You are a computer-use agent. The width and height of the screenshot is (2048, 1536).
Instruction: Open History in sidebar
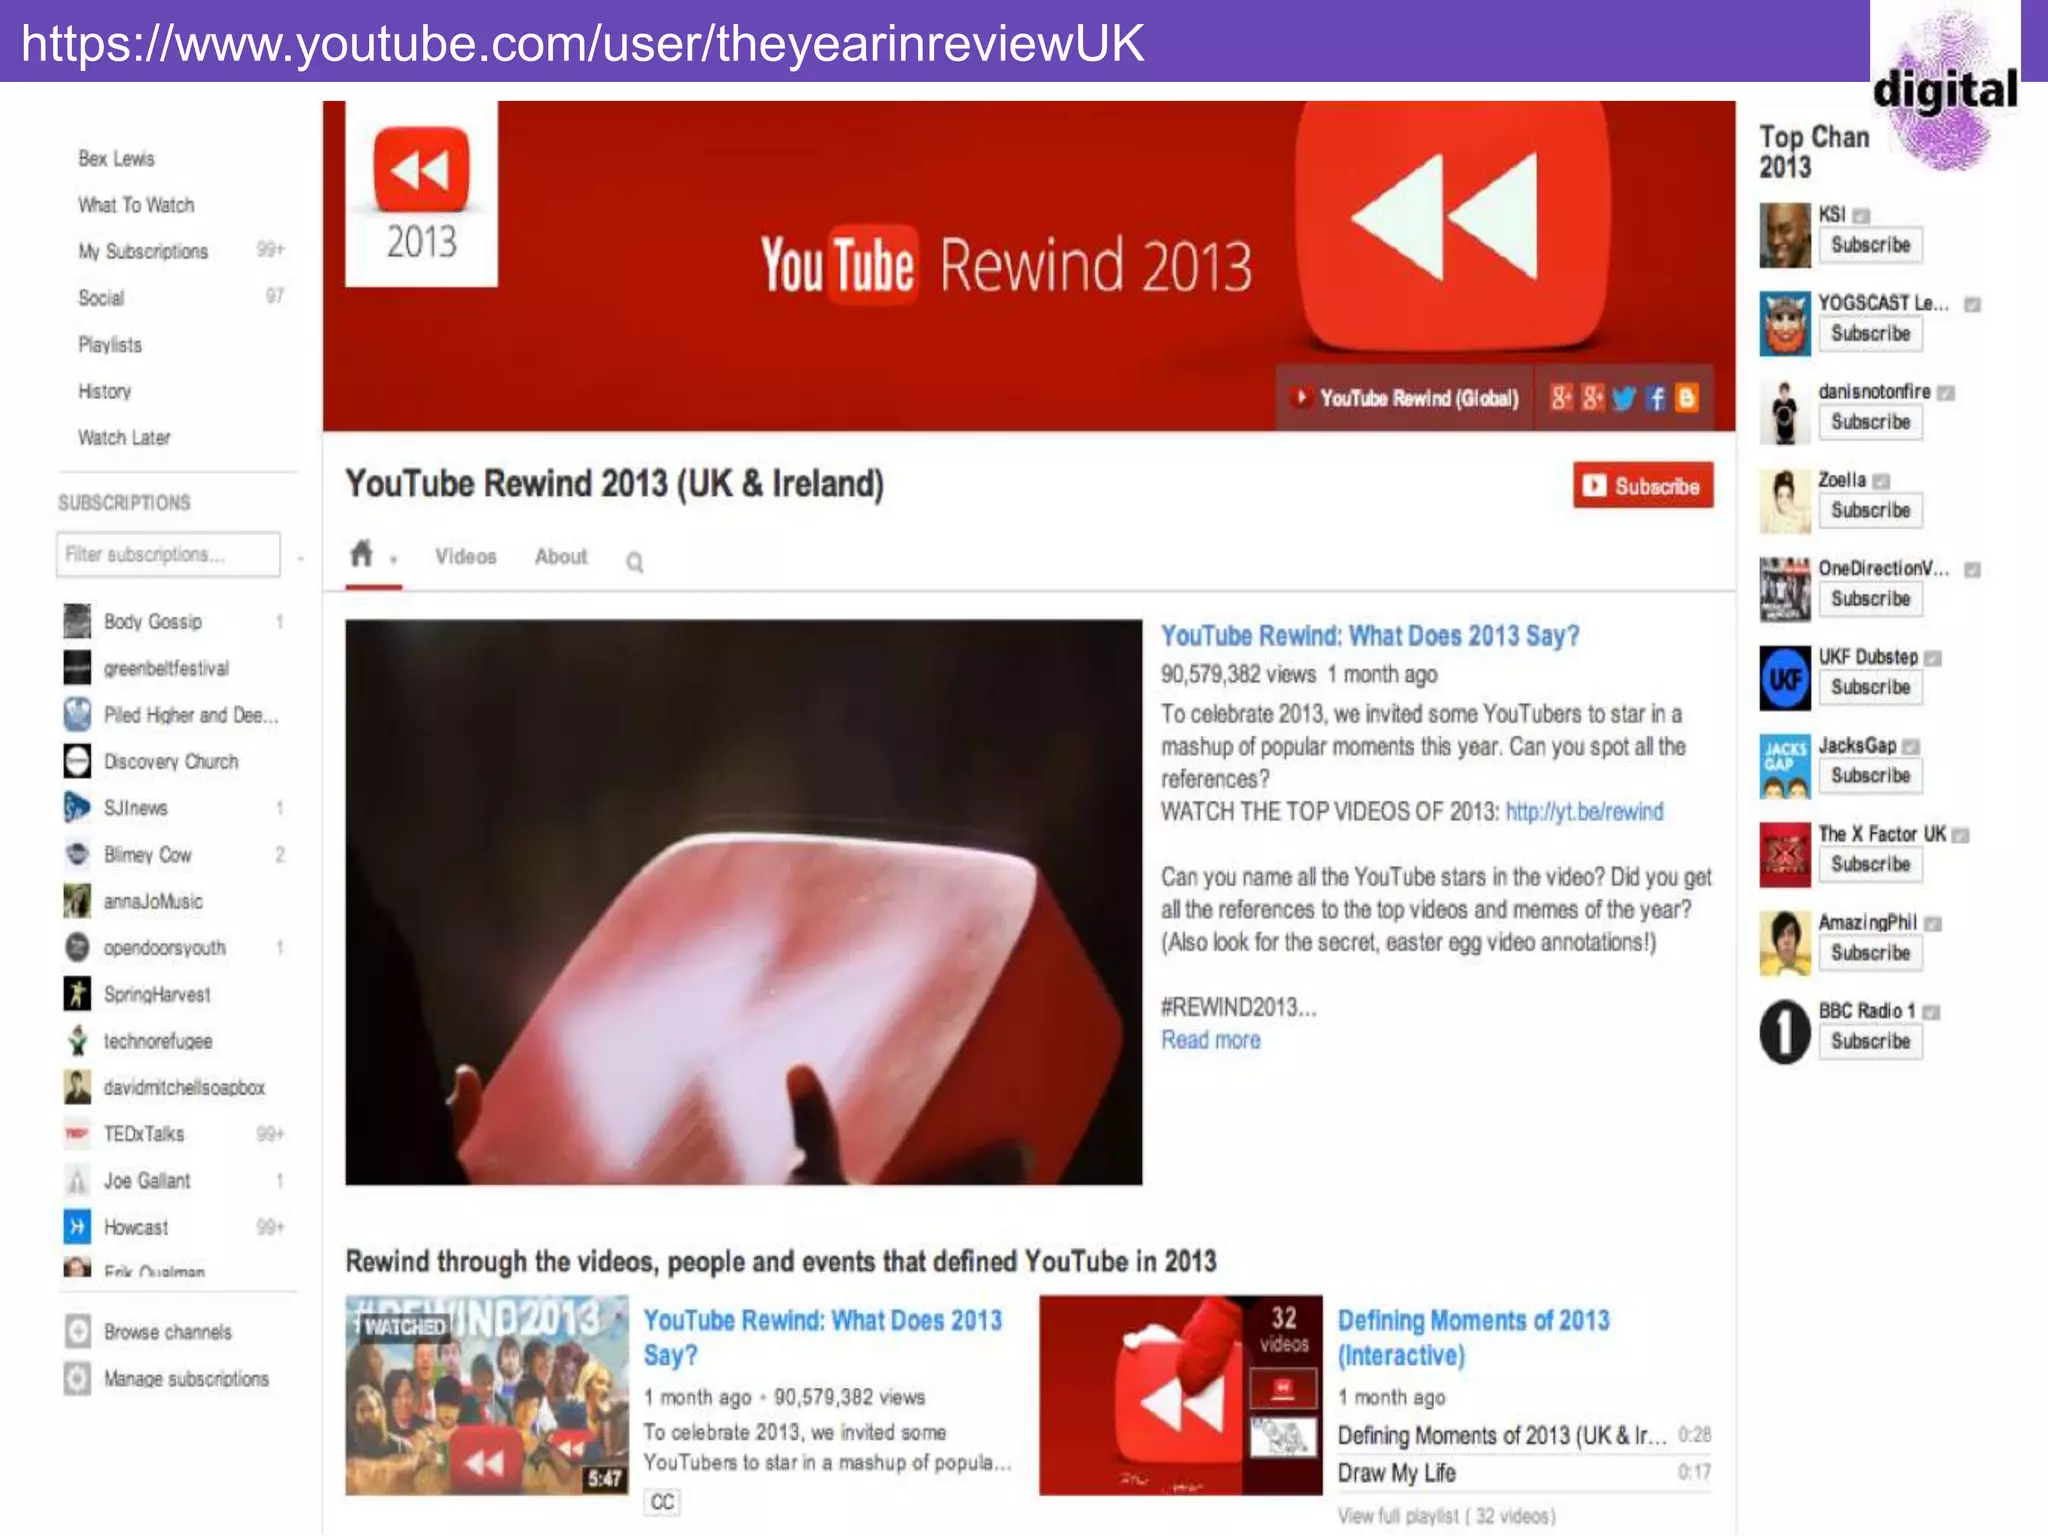[104, 391]
